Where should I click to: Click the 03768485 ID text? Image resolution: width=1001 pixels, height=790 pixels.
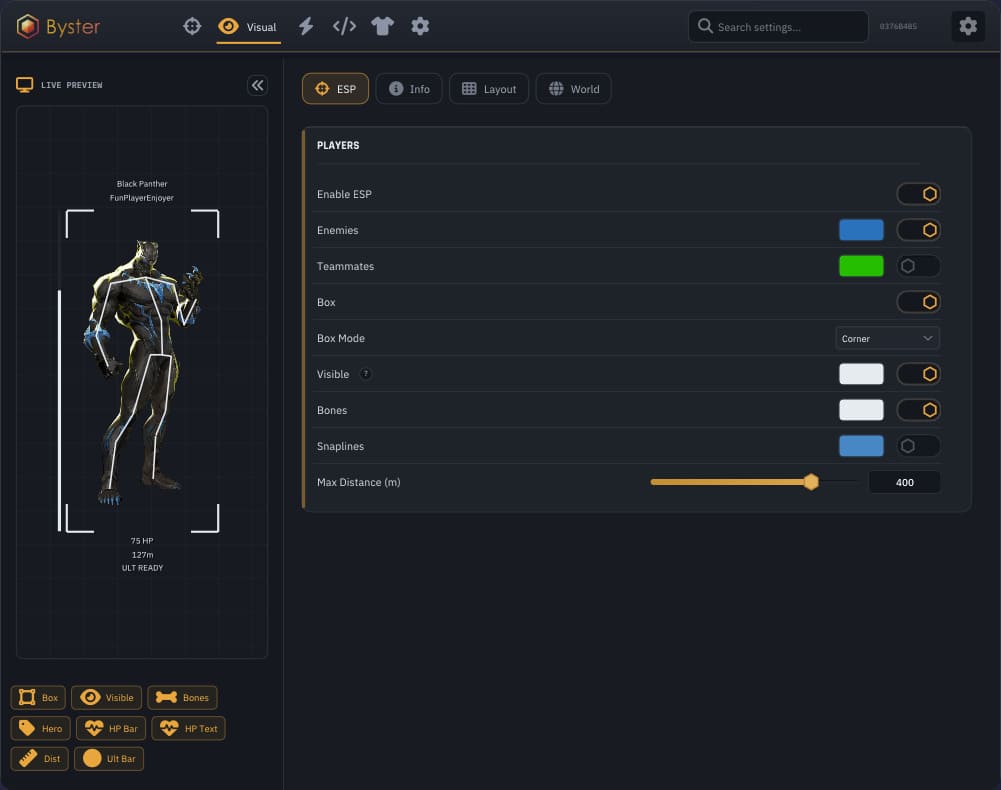tap(898, 26)
